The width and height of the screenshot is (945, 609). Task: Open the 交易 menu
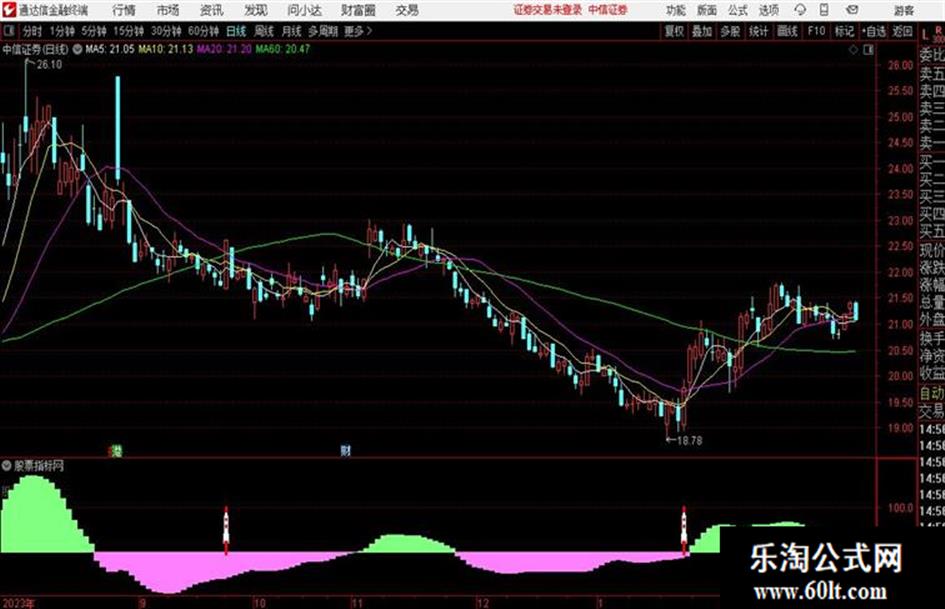[407, 10]
